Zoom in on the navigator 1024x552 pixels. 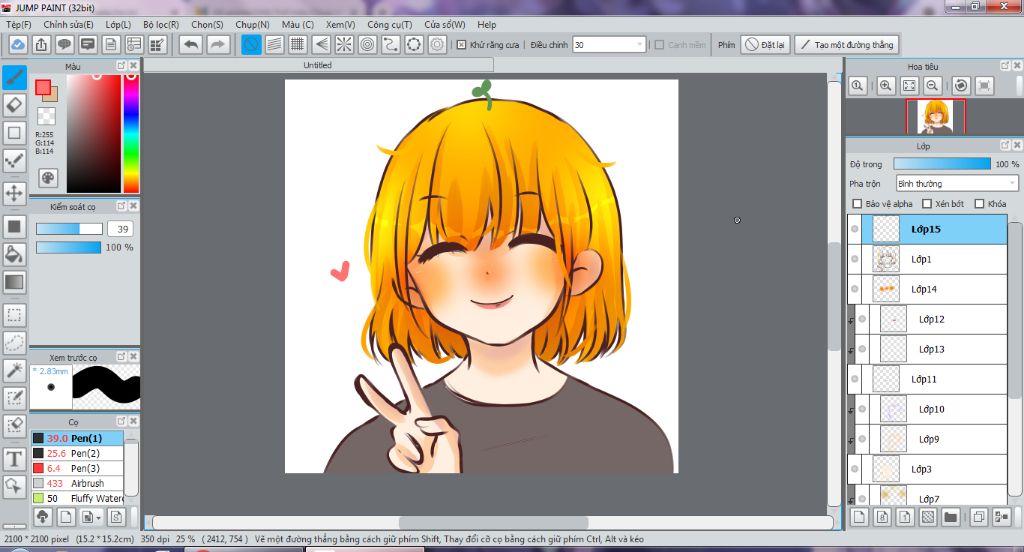886,86
